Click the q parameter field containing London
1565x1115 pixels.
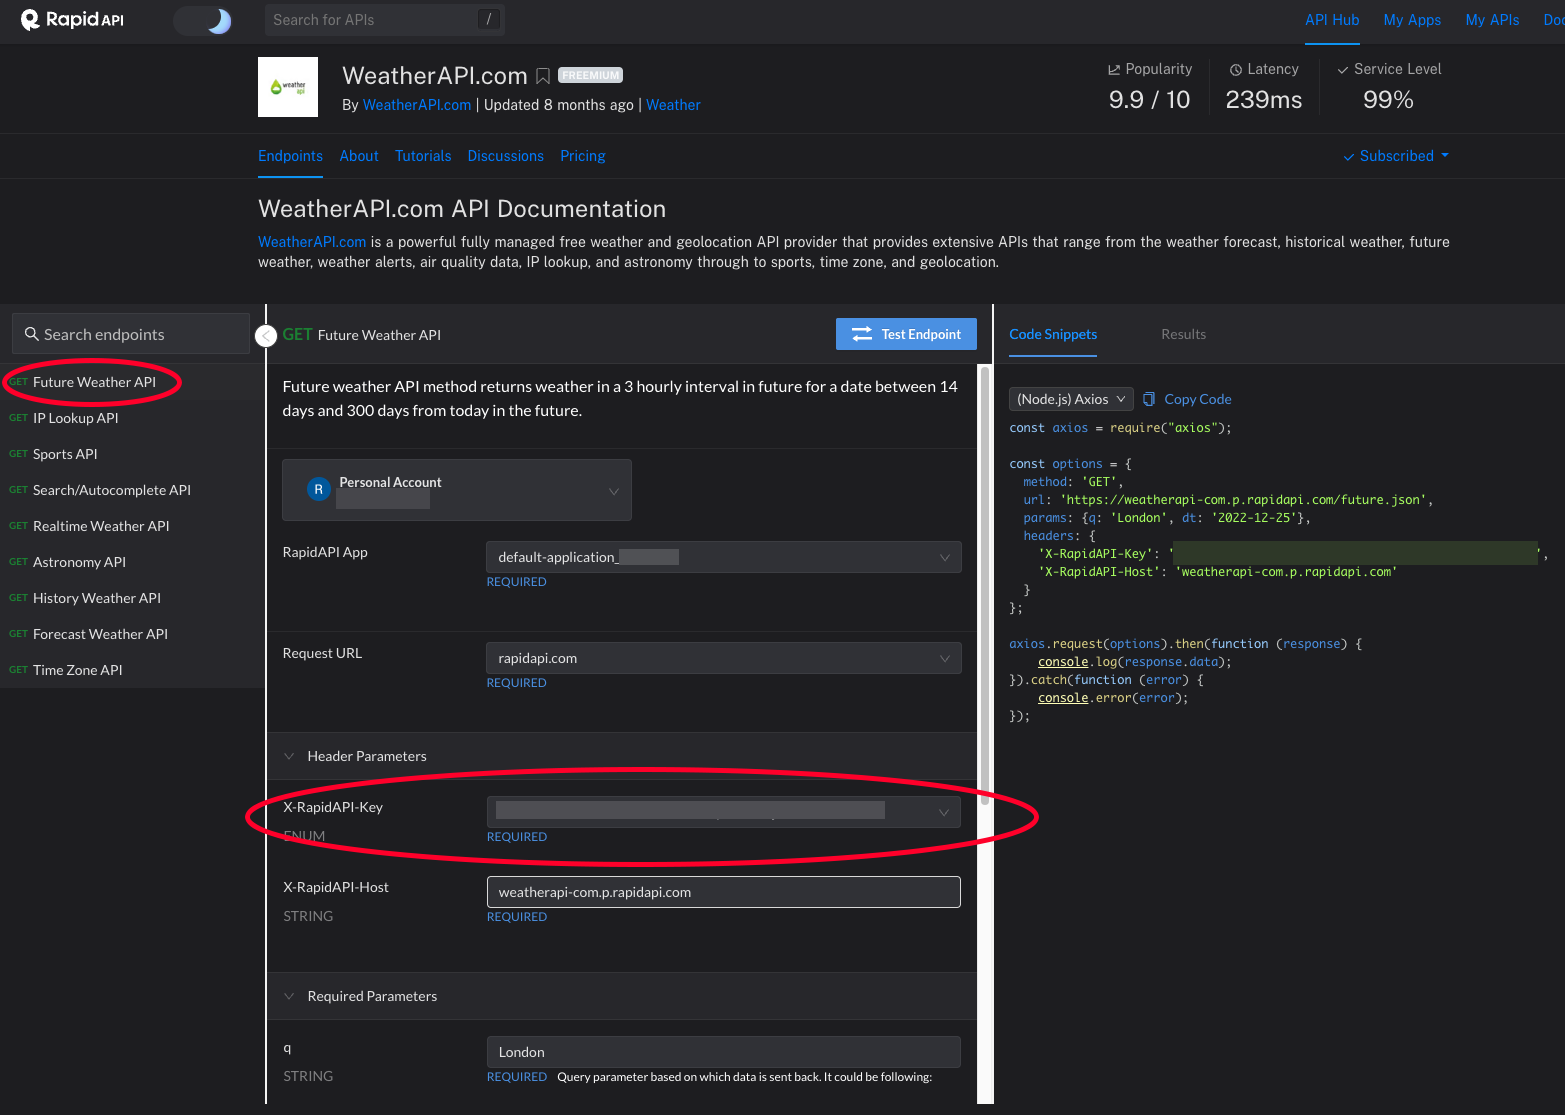722,1051
